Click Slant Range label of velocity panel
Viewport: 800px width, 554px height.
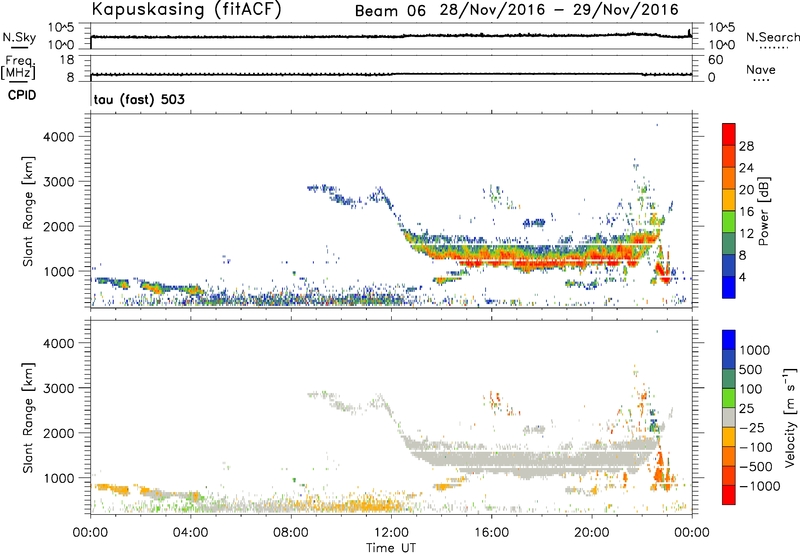[x=28, y=417]
